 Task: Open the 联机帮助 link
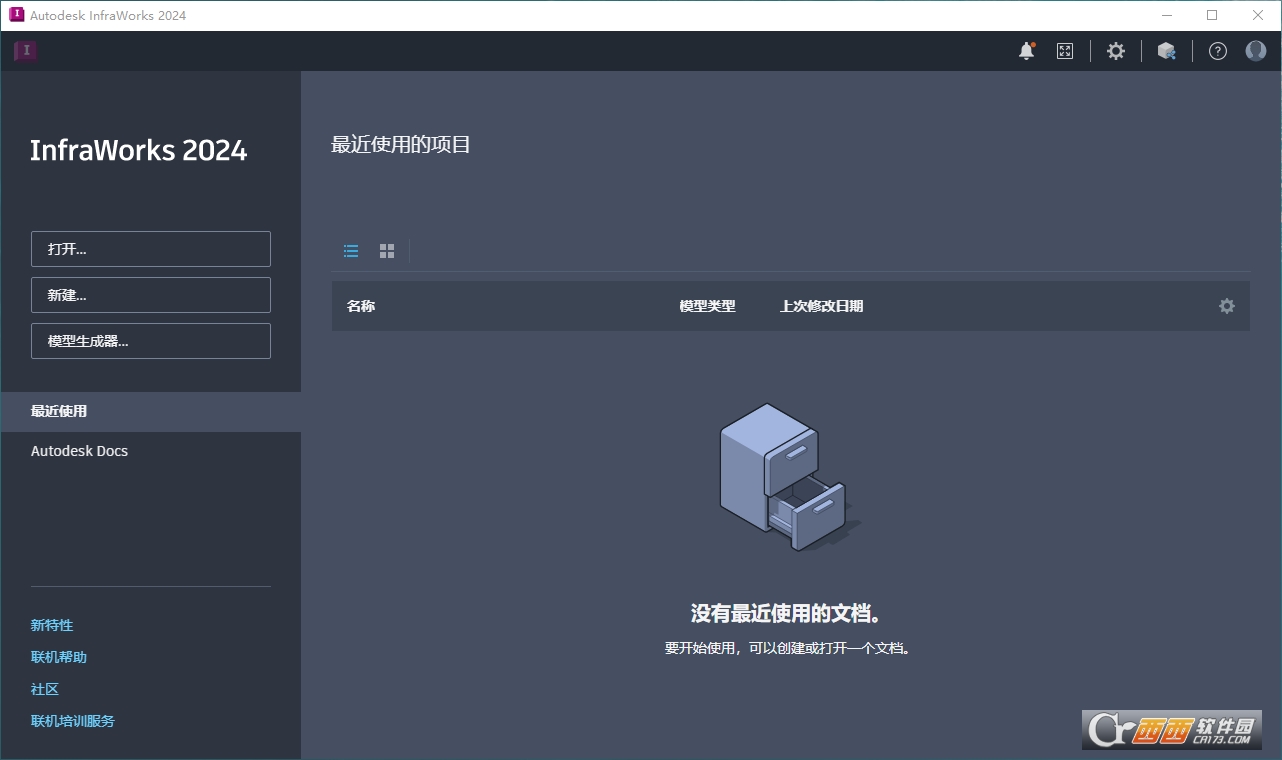59,657
